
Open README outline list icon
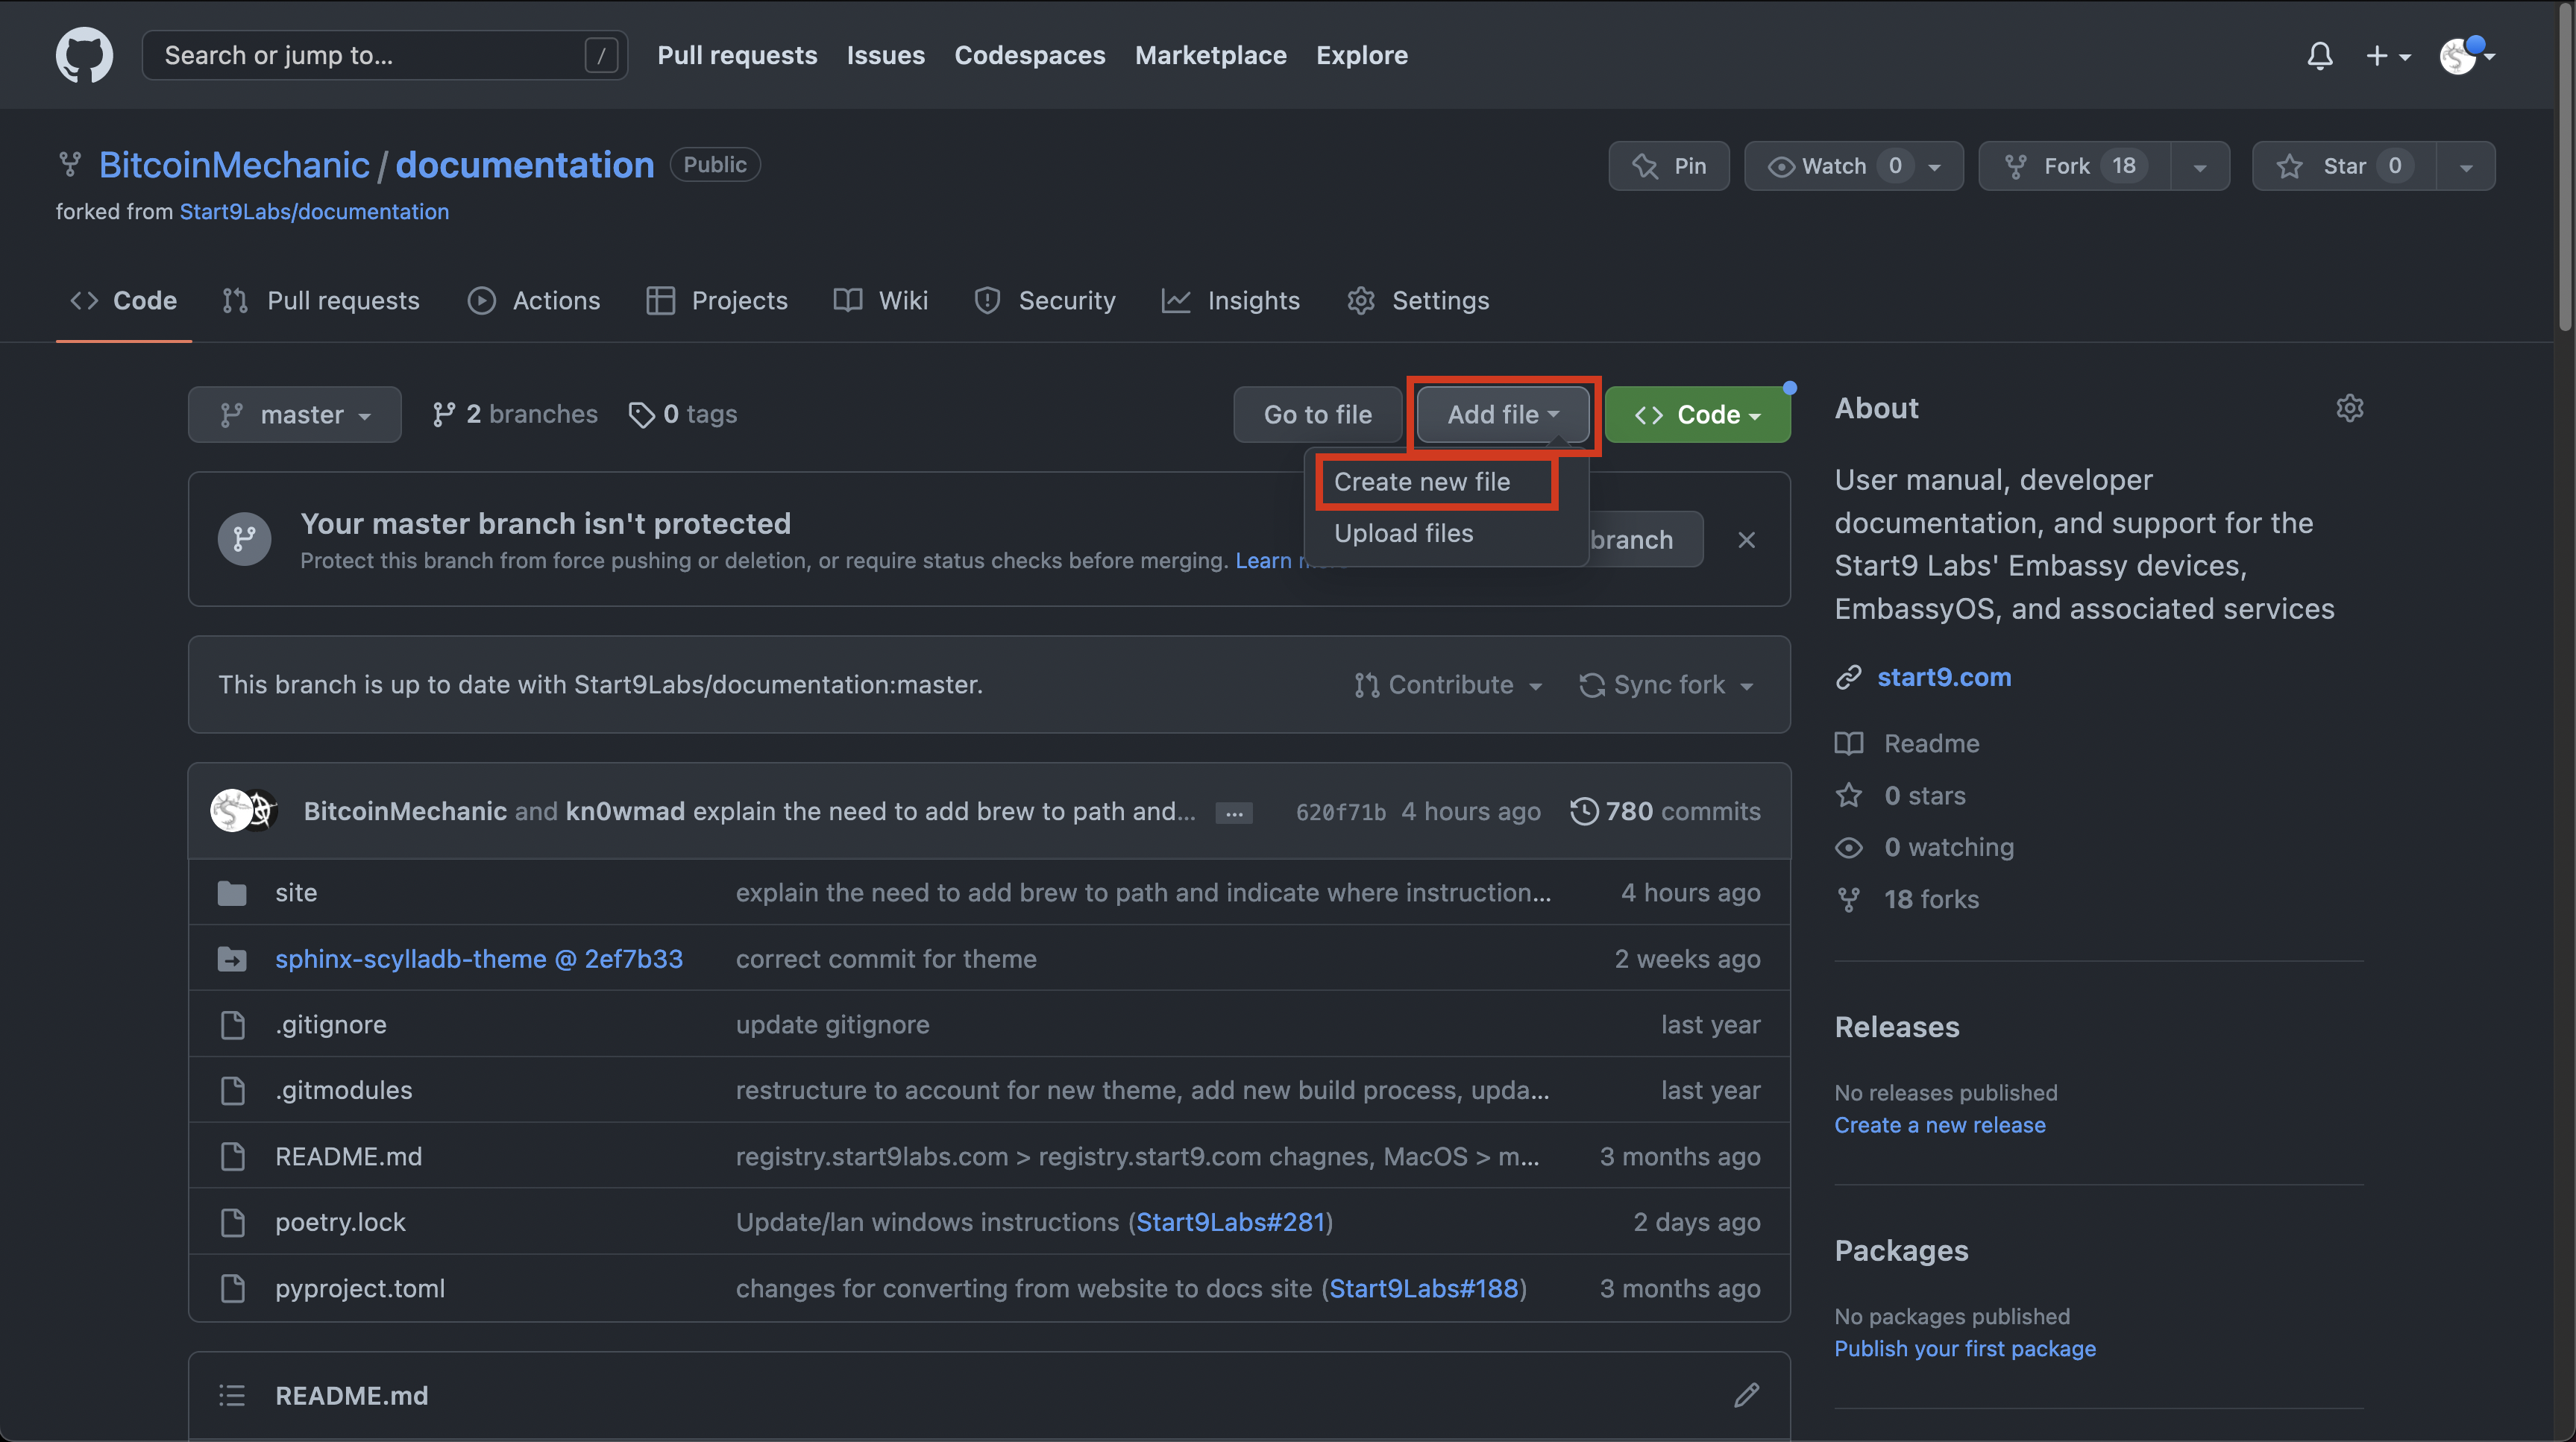[232, 1395]
